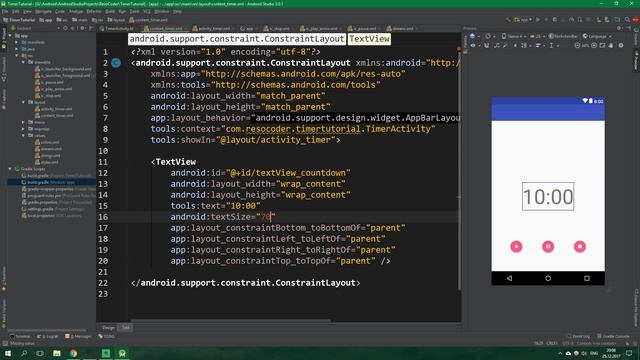Collapse the app module tree node
The image size is (640, 360).
(11, 36)
